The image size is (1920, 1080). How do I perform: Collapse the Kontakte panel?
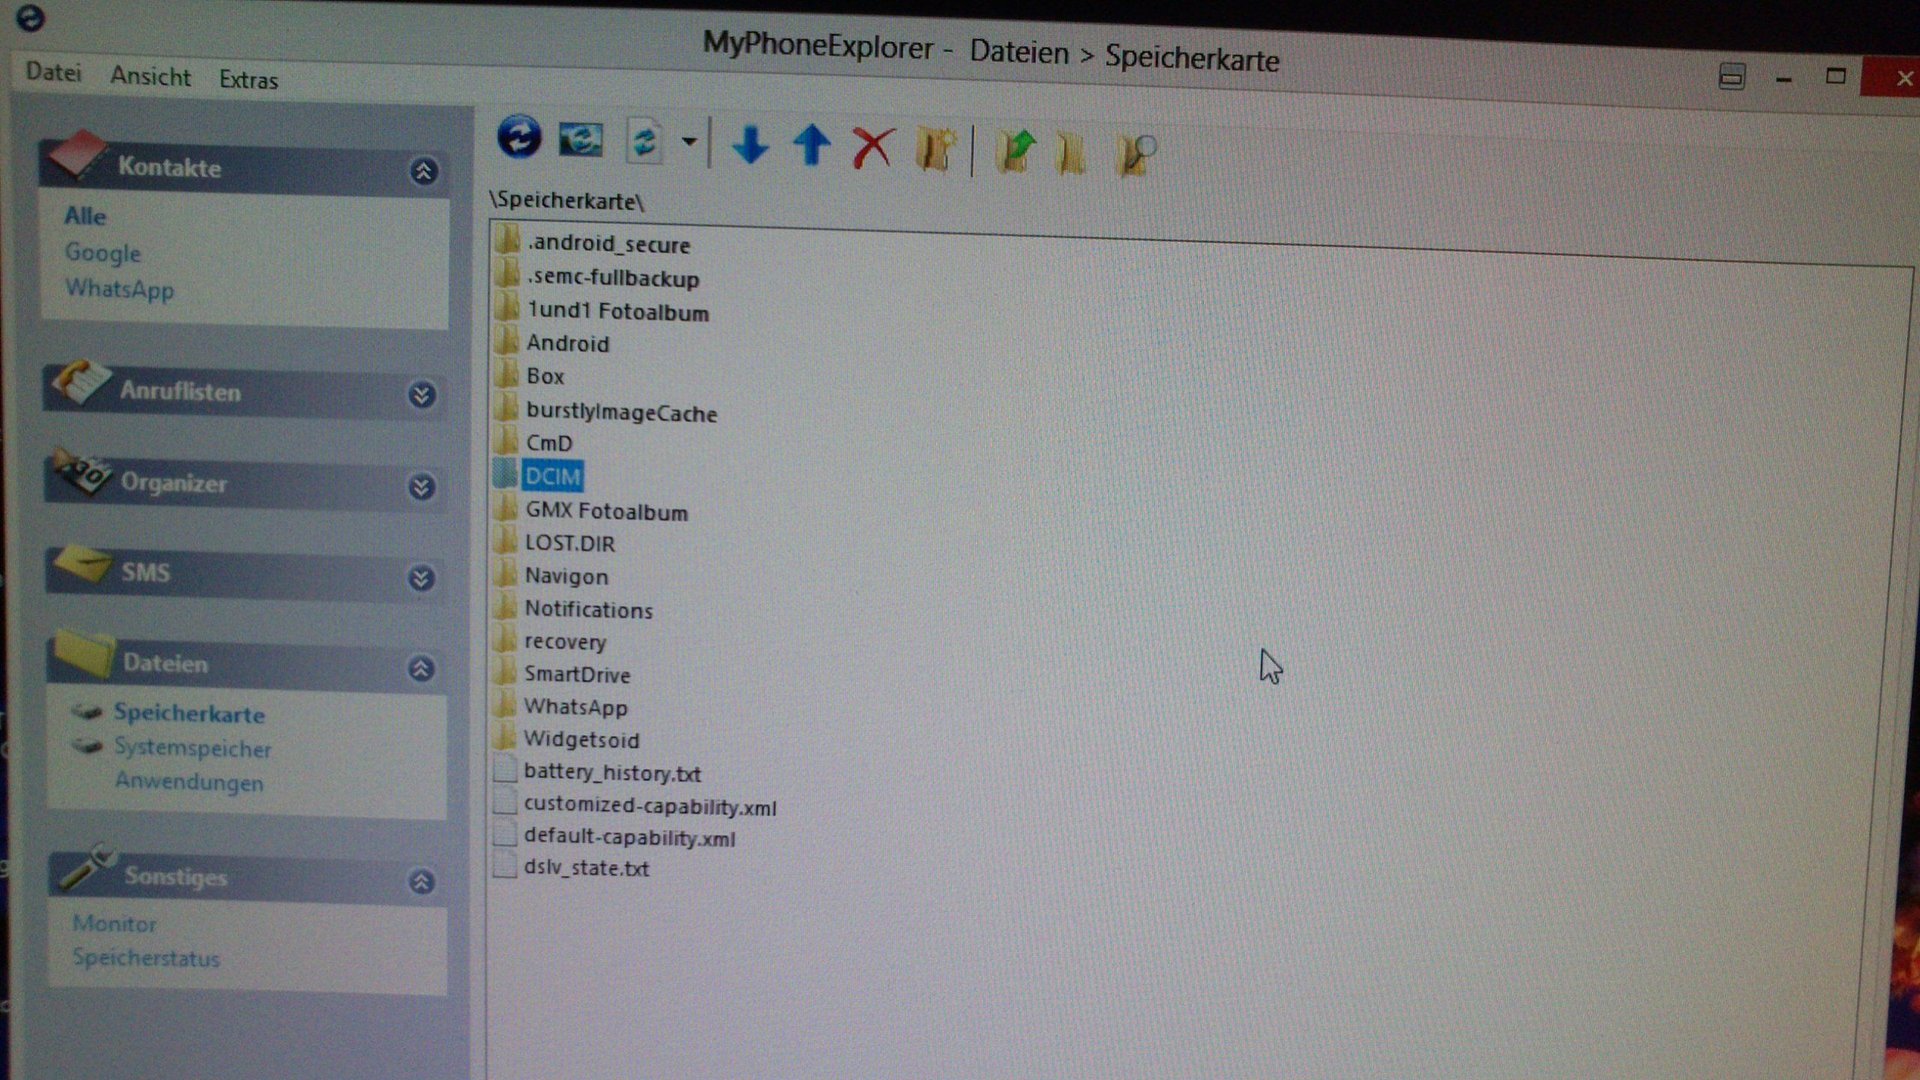(423, 172)
